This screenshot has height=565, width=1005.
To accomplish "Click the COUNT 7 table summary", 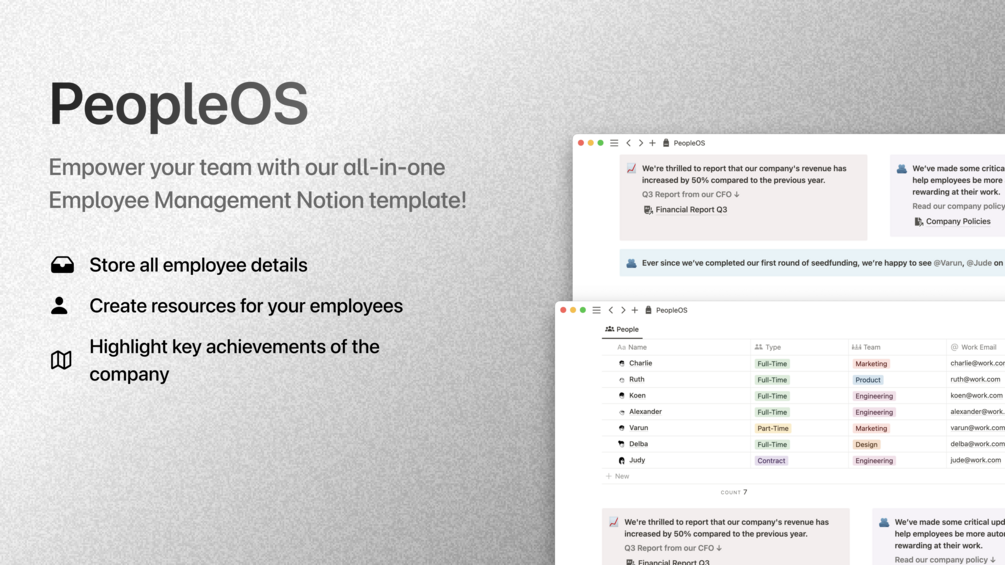I will [734, 492].
